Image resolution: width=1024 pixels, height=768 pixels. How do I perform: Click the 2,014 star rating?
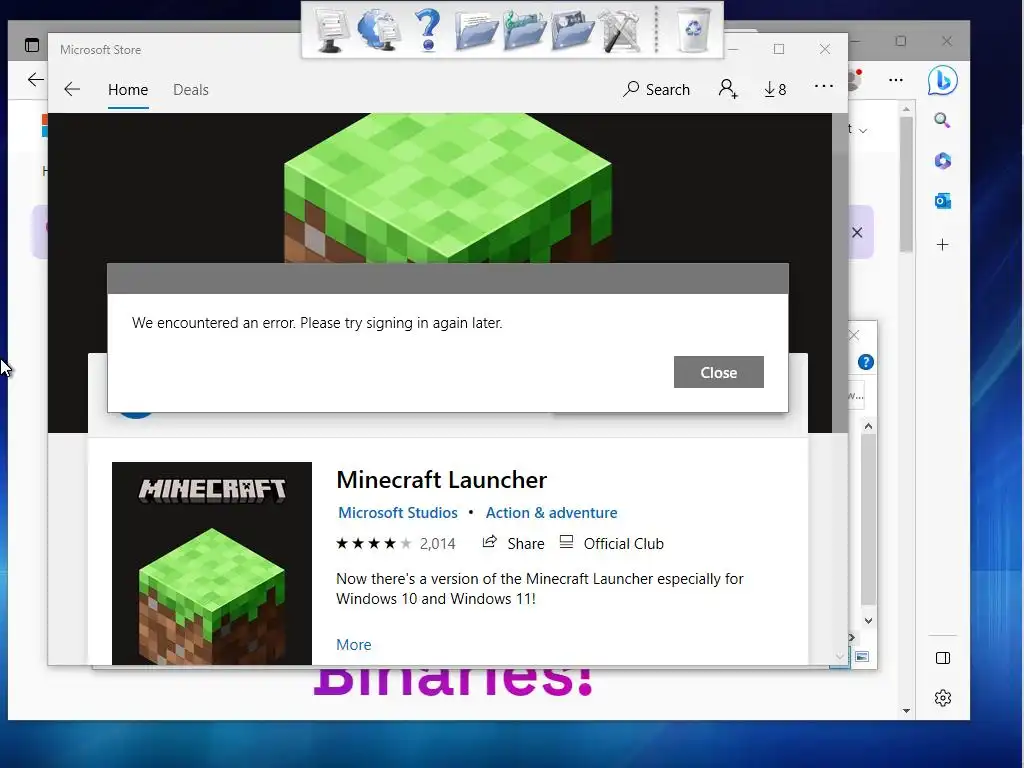(395, 543)
